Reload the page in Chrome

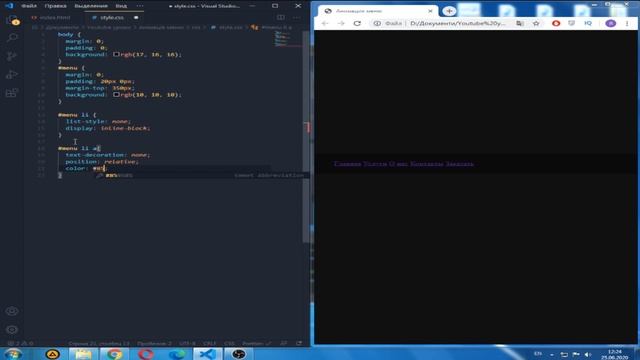pyautogui.click(x=357, y=24)
